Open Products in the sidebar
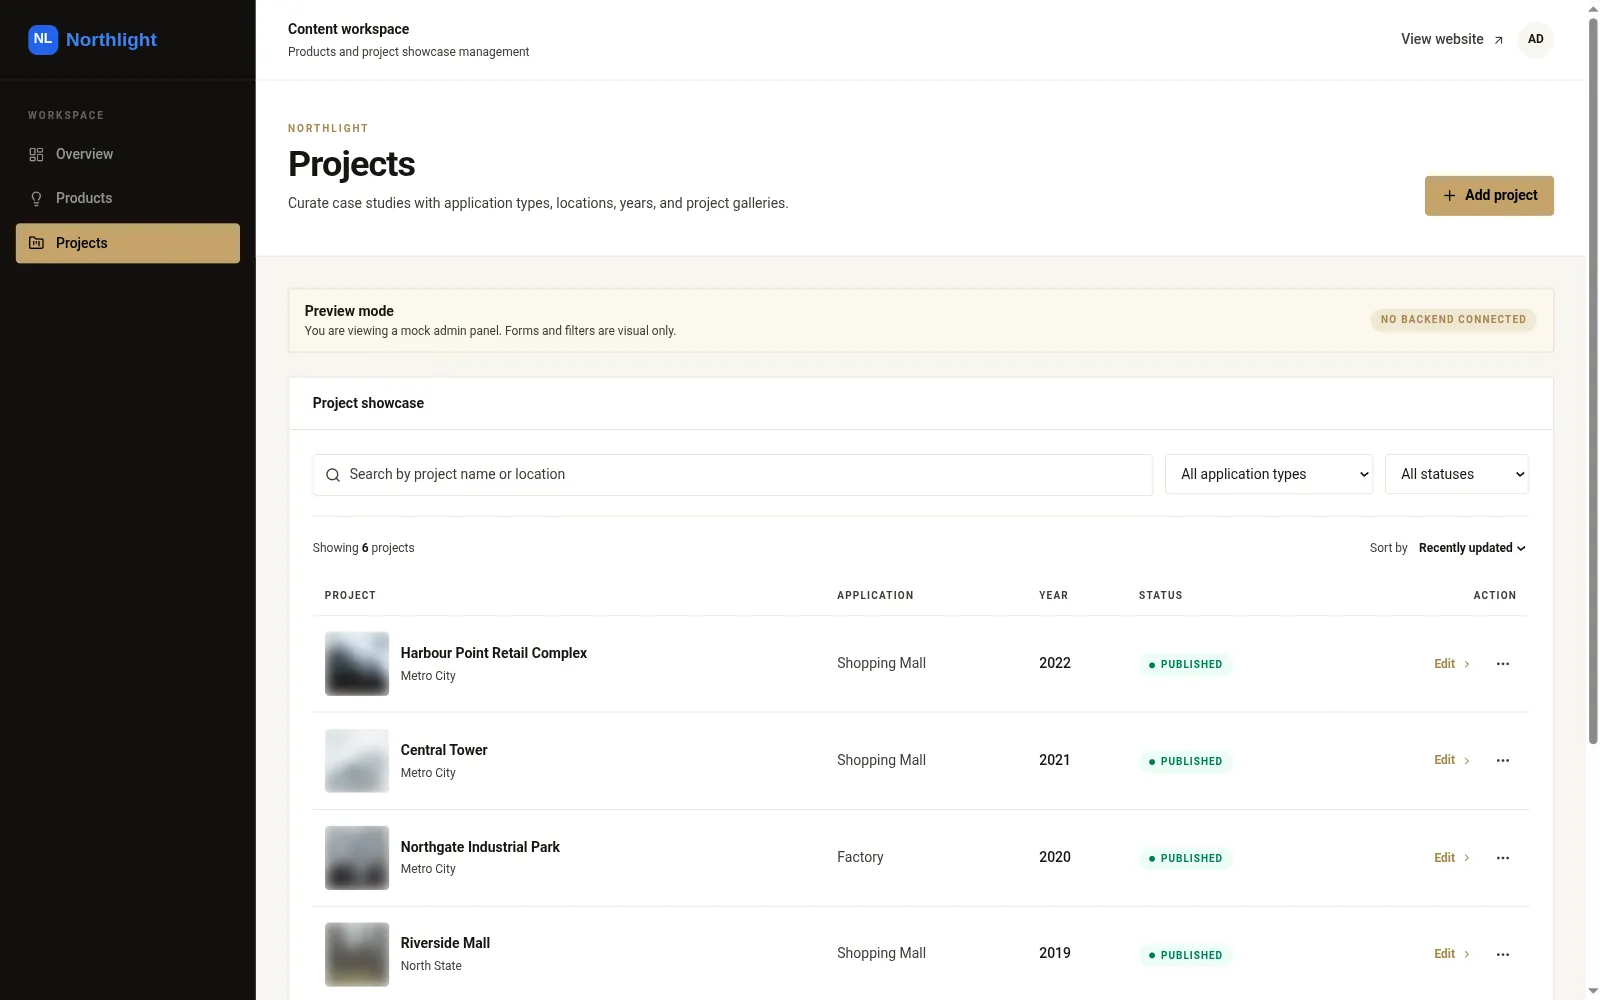 (x=128, y=198)
